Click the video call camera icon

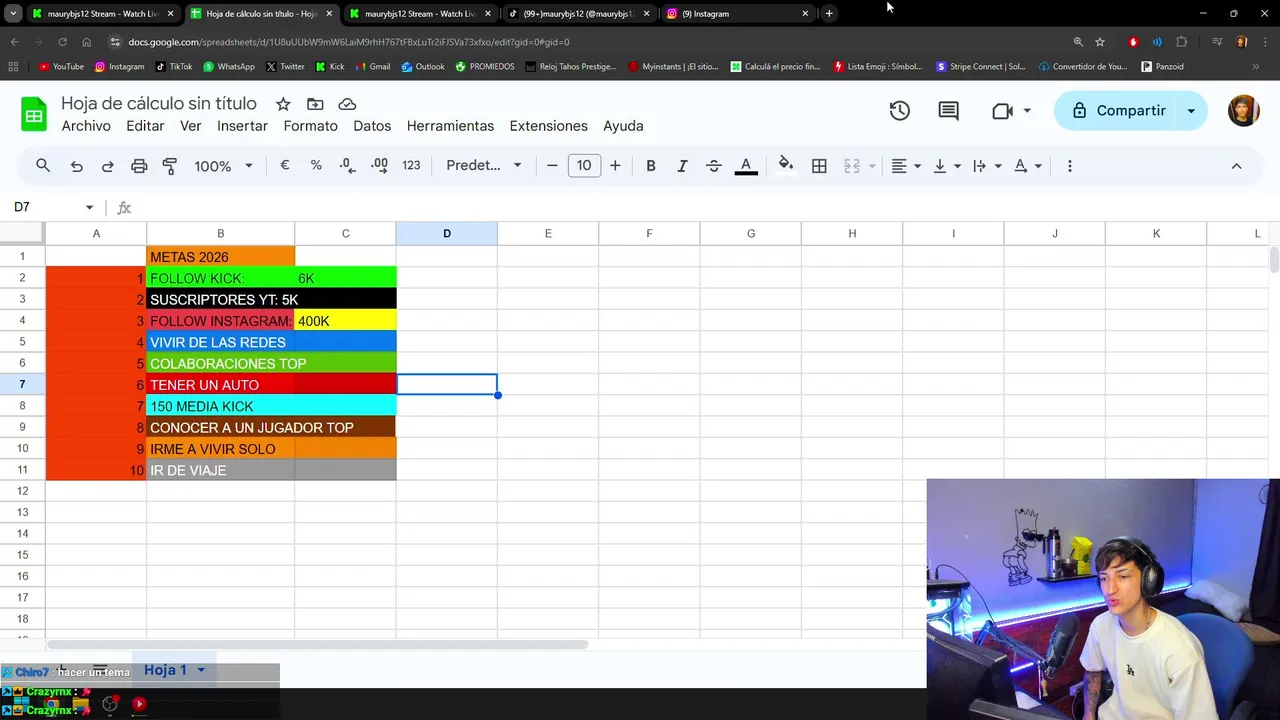(x=1003, y=111)
